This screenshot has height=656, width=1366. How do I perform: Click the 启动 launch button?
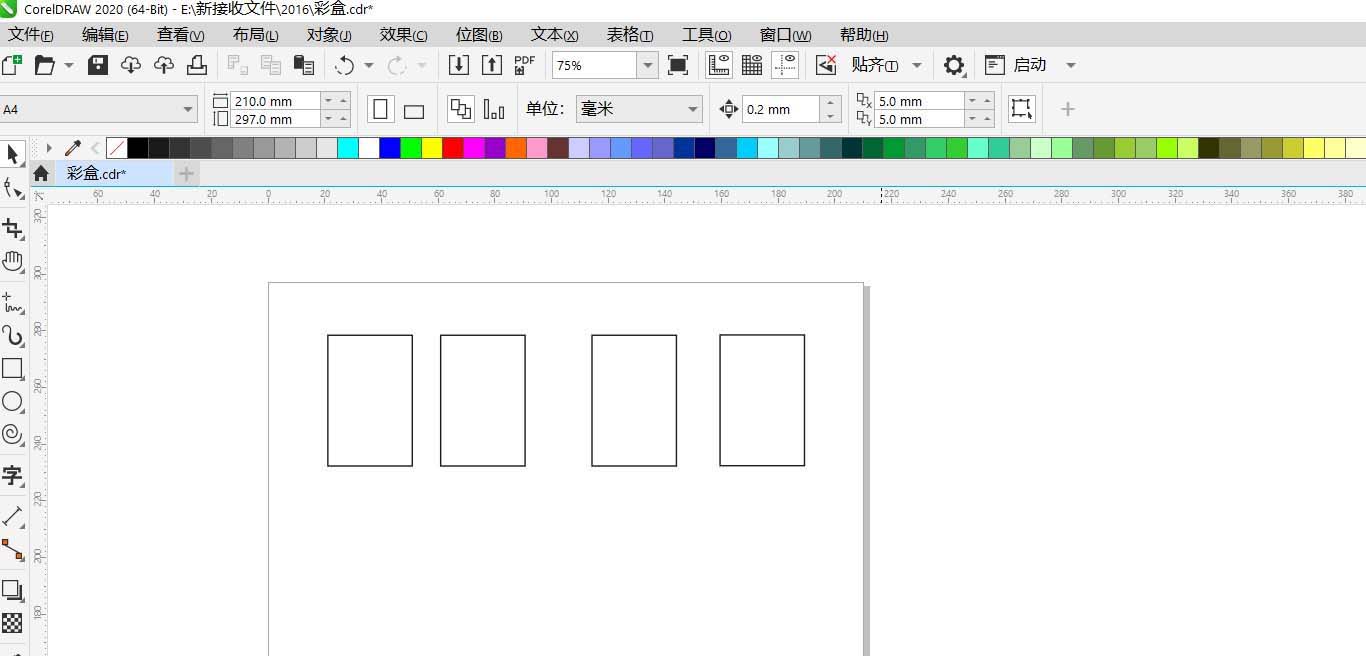click(1029, 65)
